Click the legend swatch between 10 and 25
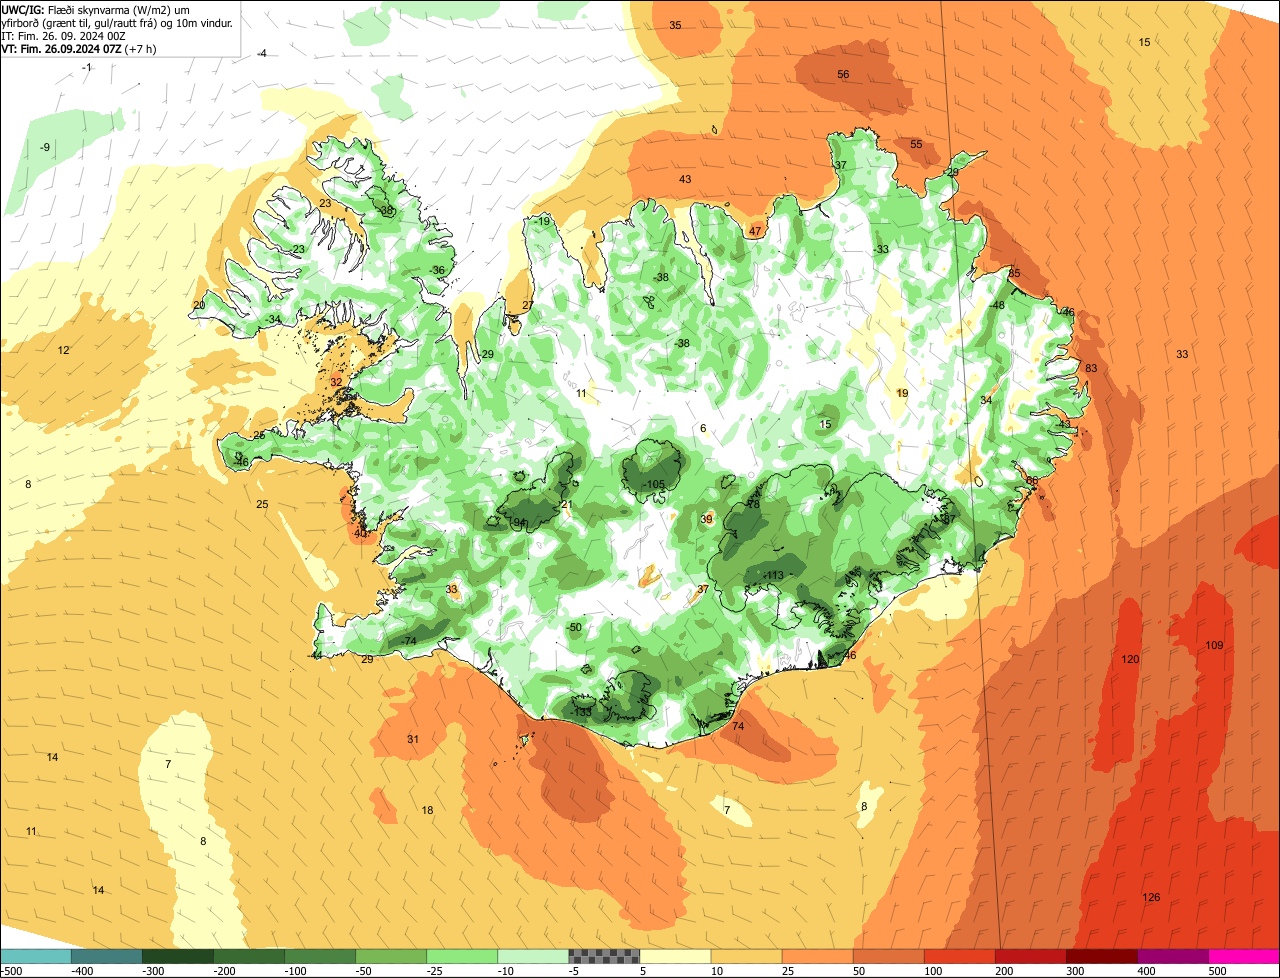This screenshot has height=978, width=1280. [746, 956]
